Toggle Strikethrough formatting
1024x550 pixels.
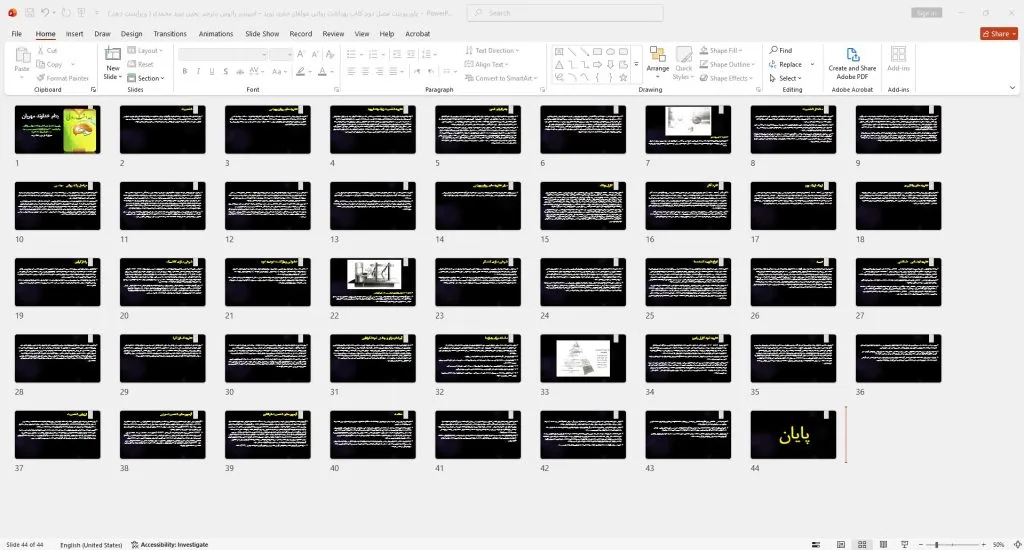click(x=240, y=71)
